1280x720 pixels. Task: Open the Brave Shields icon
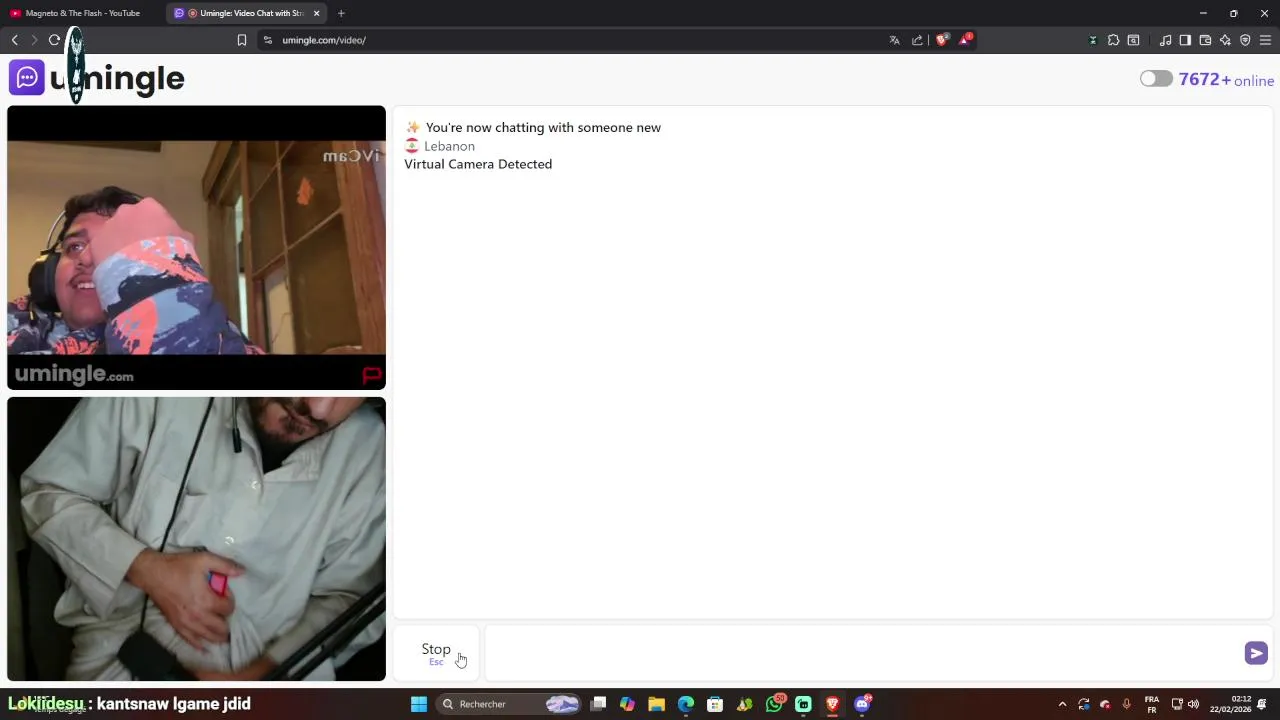[942, 40]
